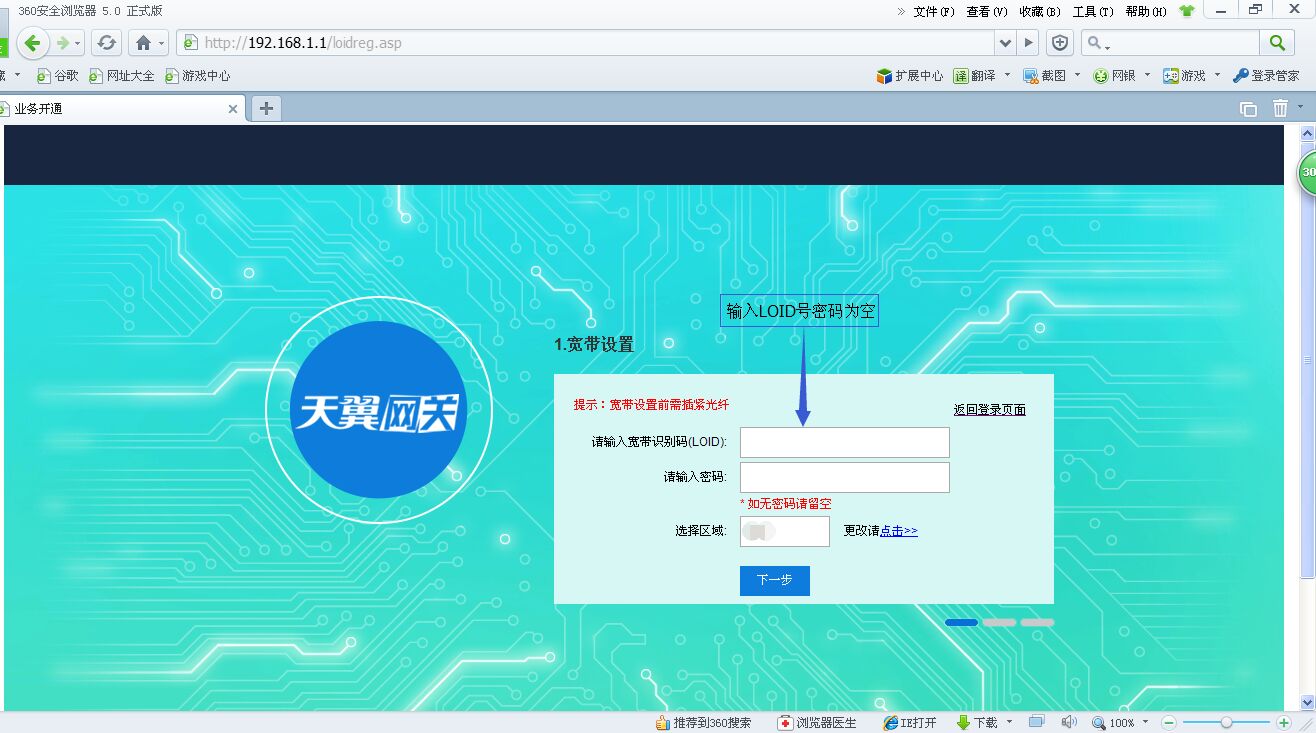Viewport: 1316px width, 733px height.
Task: Open the 文件(F) menu
Action: pos(934,11)
